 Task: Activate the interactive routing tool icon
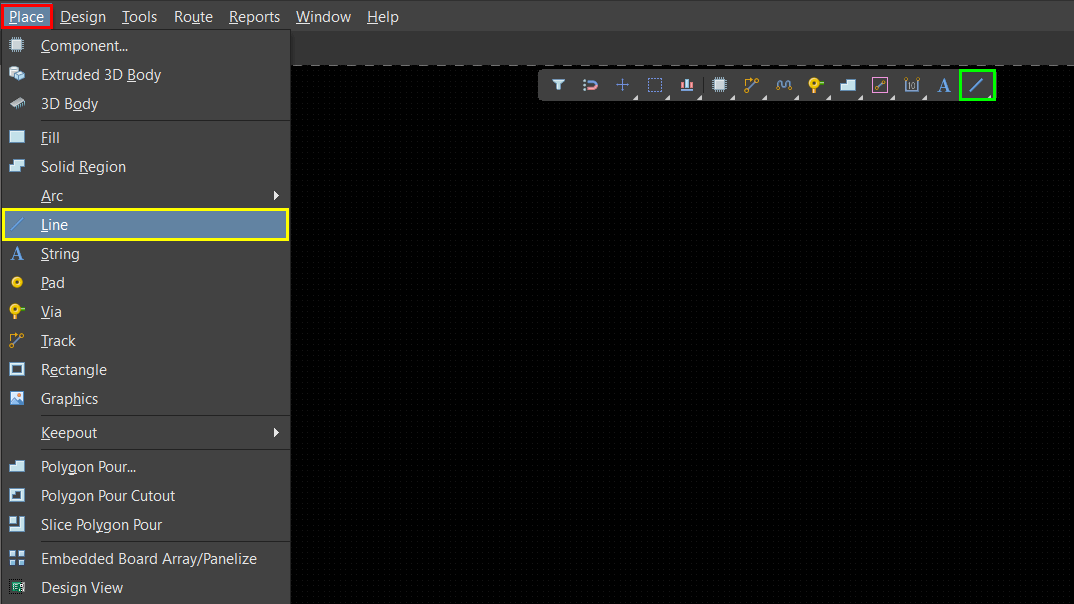[751, 85]
